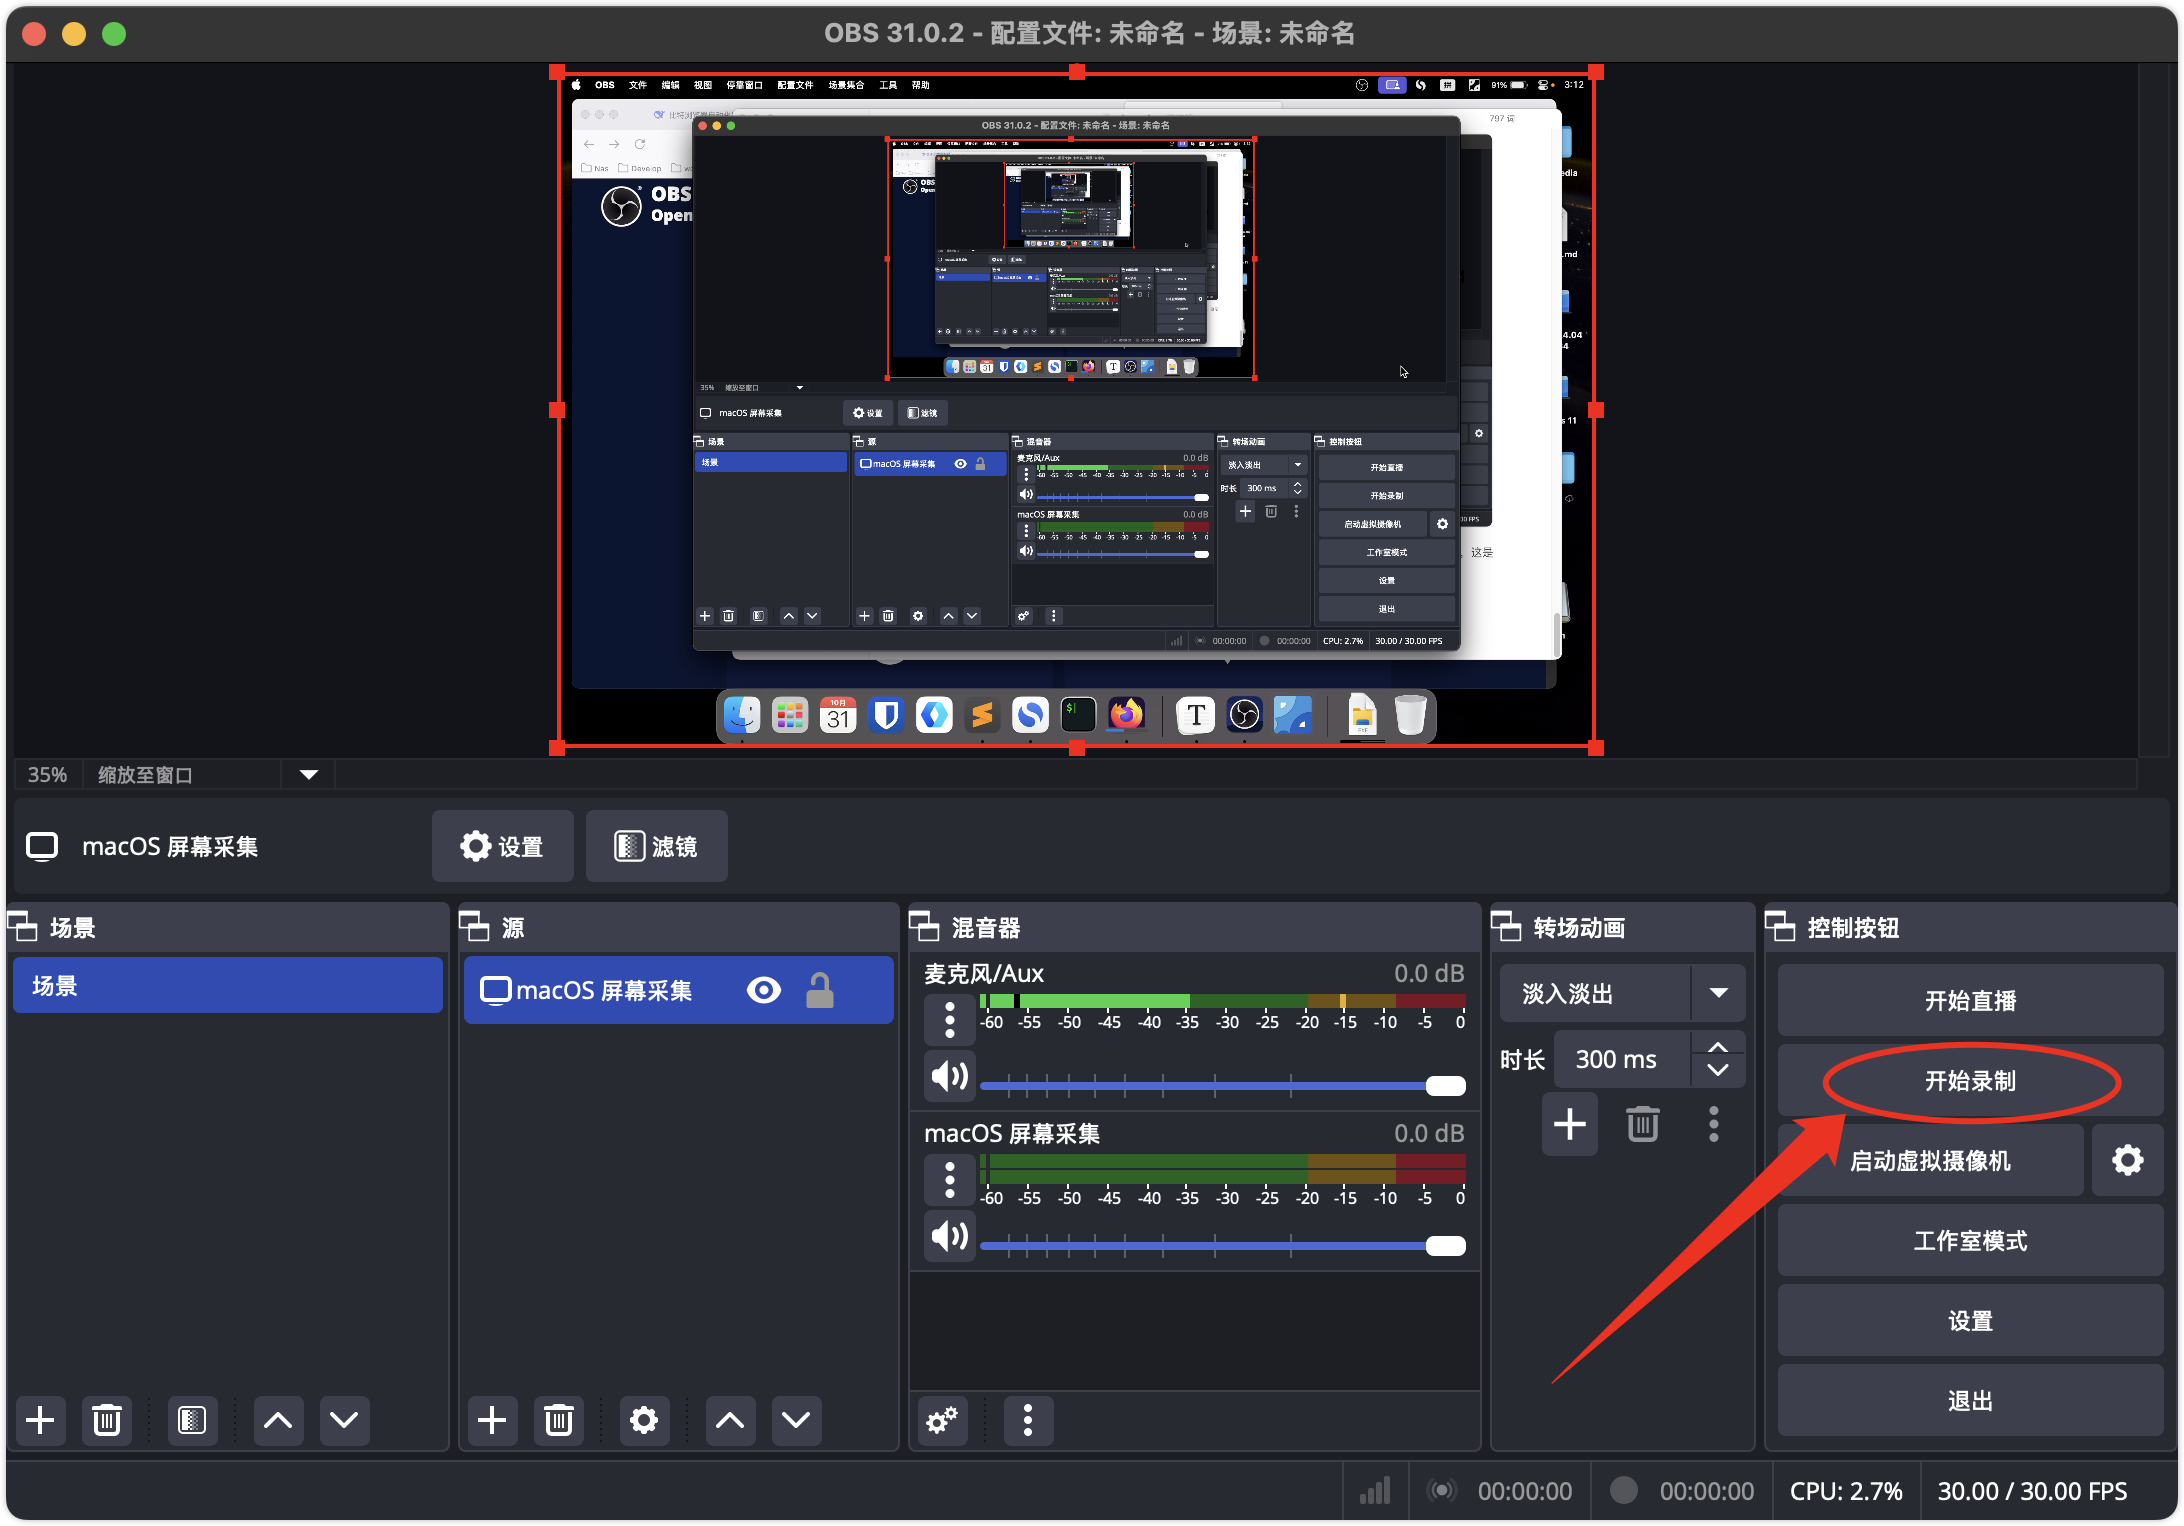Open the 麦克风/Aux three-dot options menu

[x=950, y=1019]
